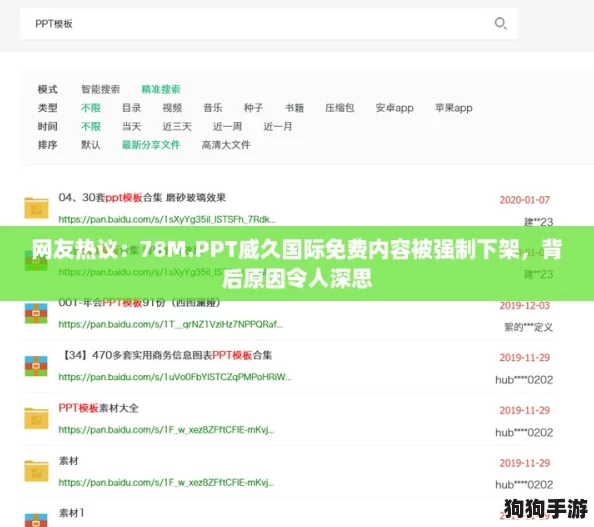
Task: Filter type by 目录
Action: pyautogui.click(x=131, y=108)
